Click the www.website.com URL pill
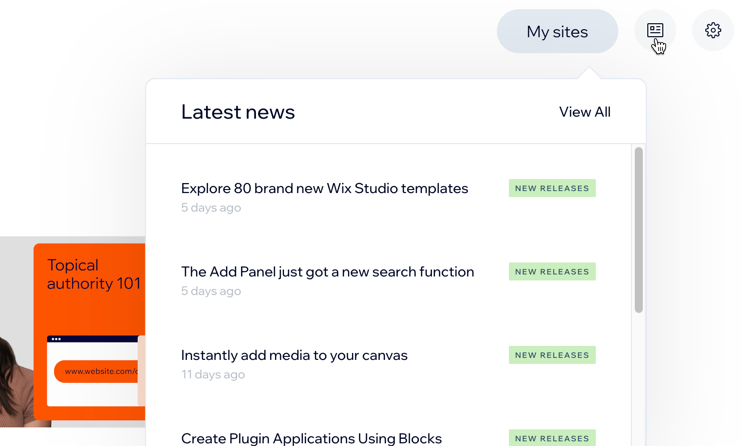The width and height of the screenshot is (742, 446). pos(98,371)
